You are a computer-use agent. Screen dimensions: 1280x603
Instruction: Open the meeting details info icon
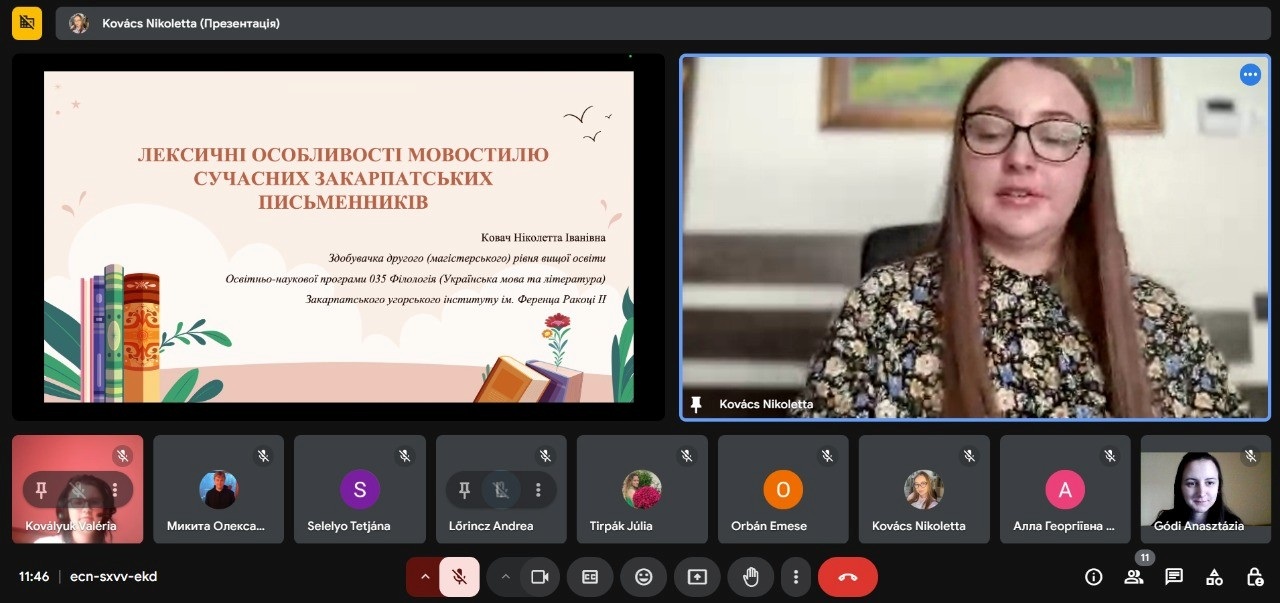[x=1094, y=577]
